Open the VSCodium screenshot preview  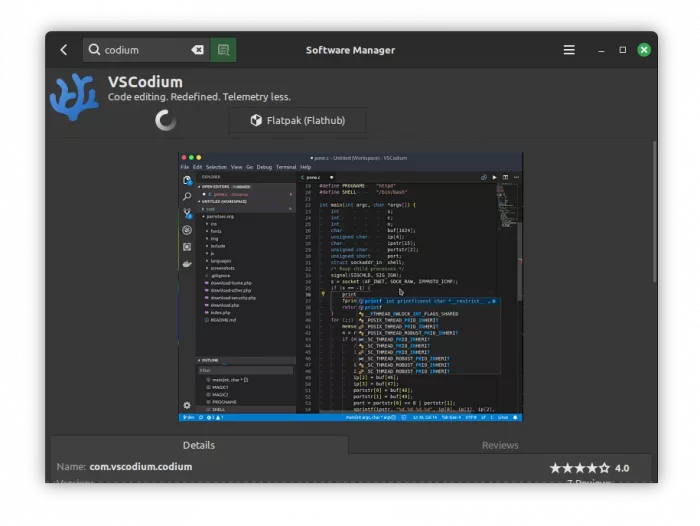350,287
